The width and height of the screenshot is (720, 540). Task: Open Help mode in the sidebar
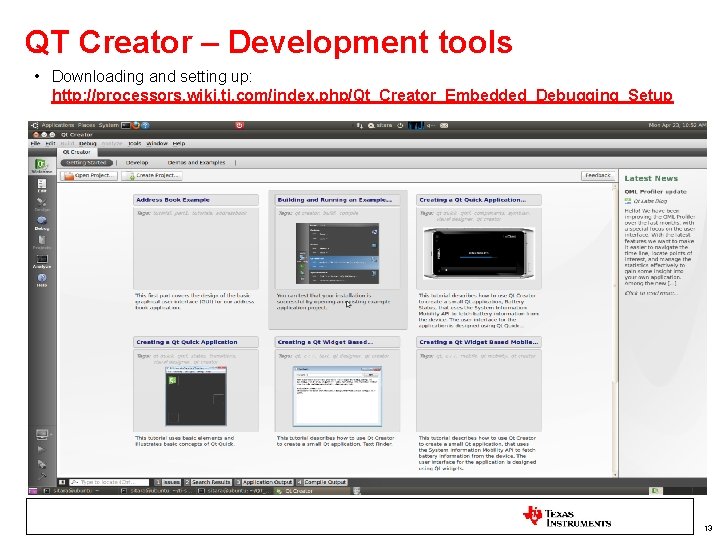pyautogui.click(x=42, y=280)
